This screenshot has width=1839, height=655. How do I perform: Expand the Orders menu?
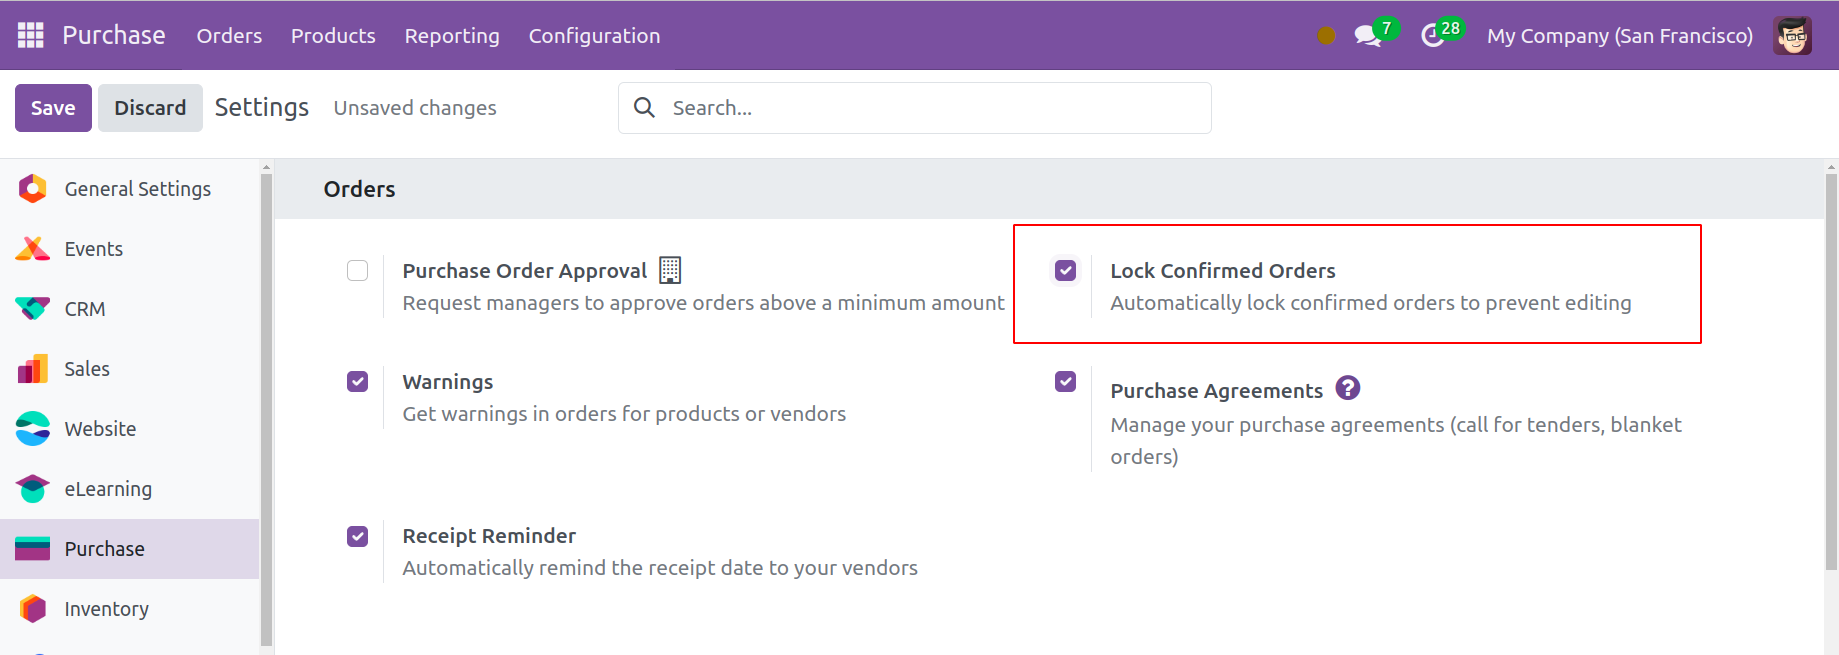[x=229, y=36]
